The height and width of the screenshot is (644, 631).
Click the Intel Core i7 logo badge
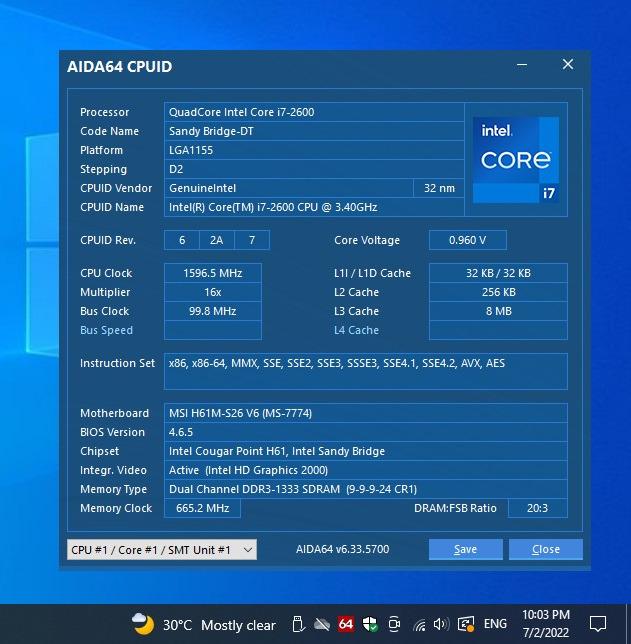[x=516, y=160]
